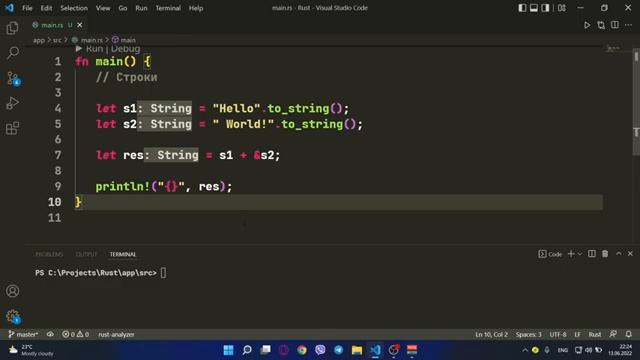Open the launch profile dropdown arrow
Viewport: 640px width, 360px height.
(x=580, y=254)
